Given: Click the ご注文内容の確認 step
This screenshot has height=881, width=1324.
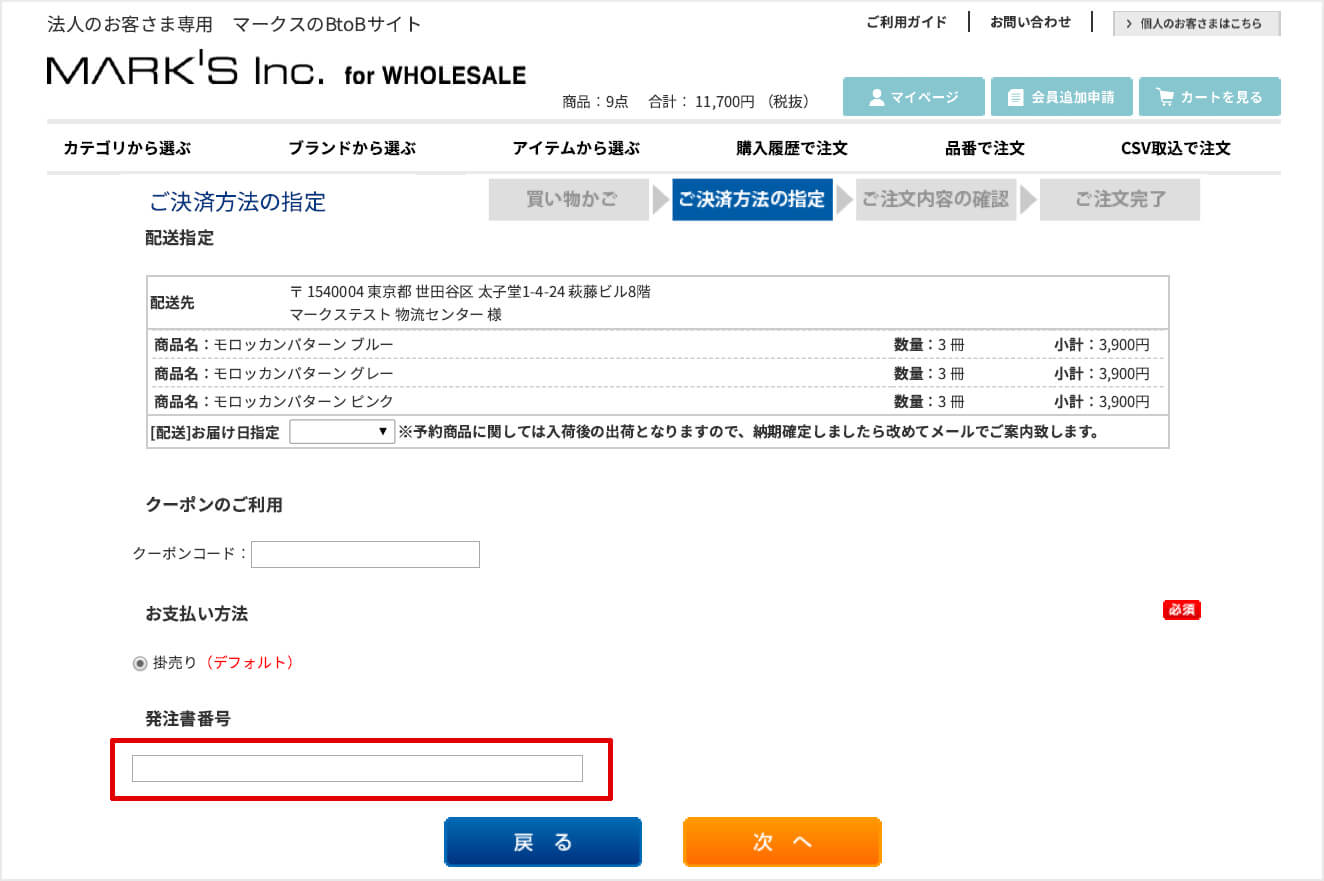Looking at the screenshot, I should click(x=936, y=199).
